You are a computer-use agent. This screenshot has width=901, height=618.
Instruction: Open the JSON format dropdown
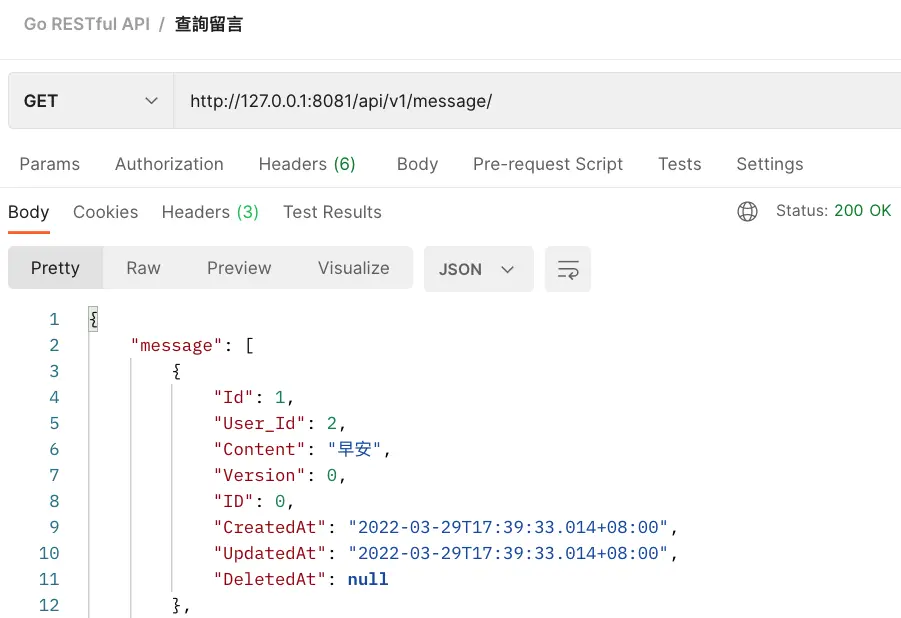(x=478, y=269)
